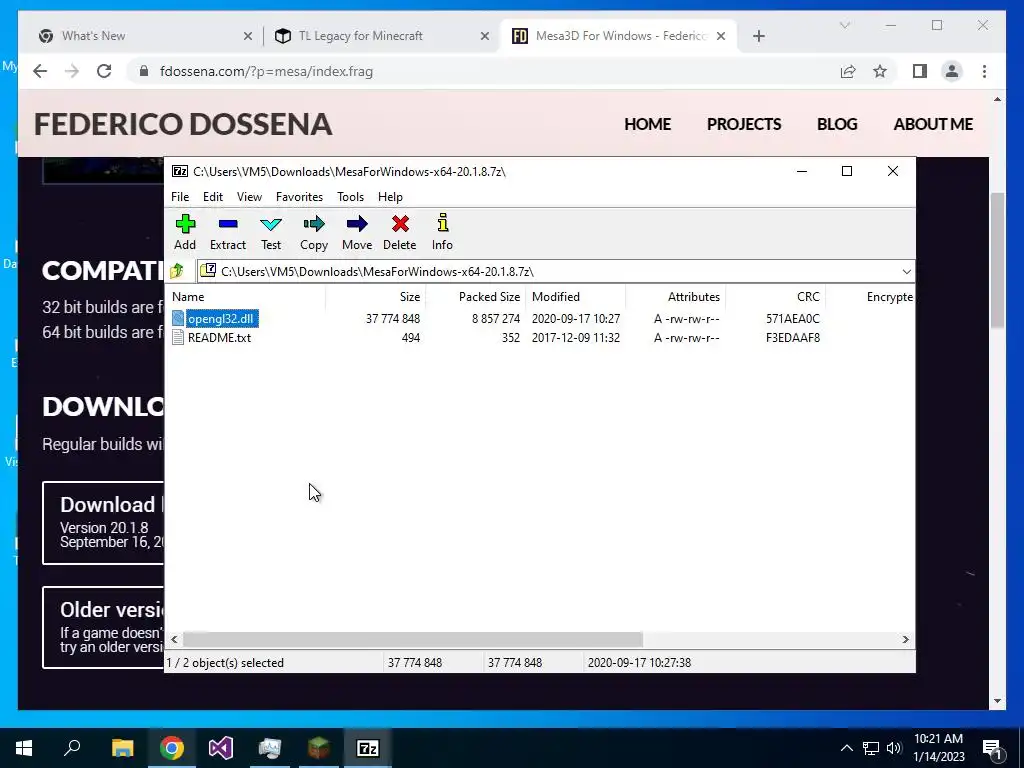Open the Favorites menu in 7-Zip
The width and height of the screenshot is (1024, 768).
pos(299,197)
